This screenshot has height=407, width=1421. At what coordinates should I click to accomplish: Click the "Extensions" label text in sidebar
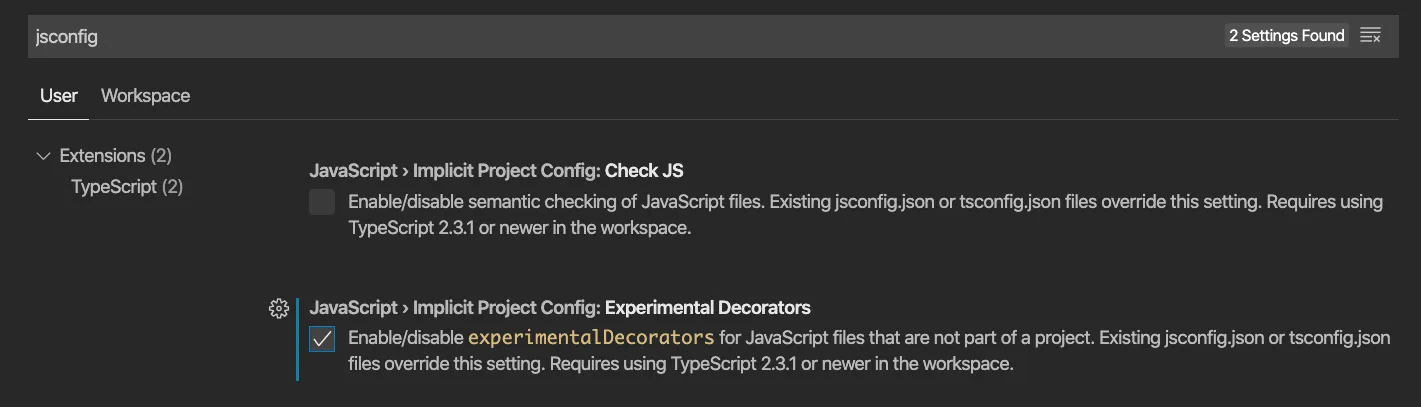(x=102, y=156)
